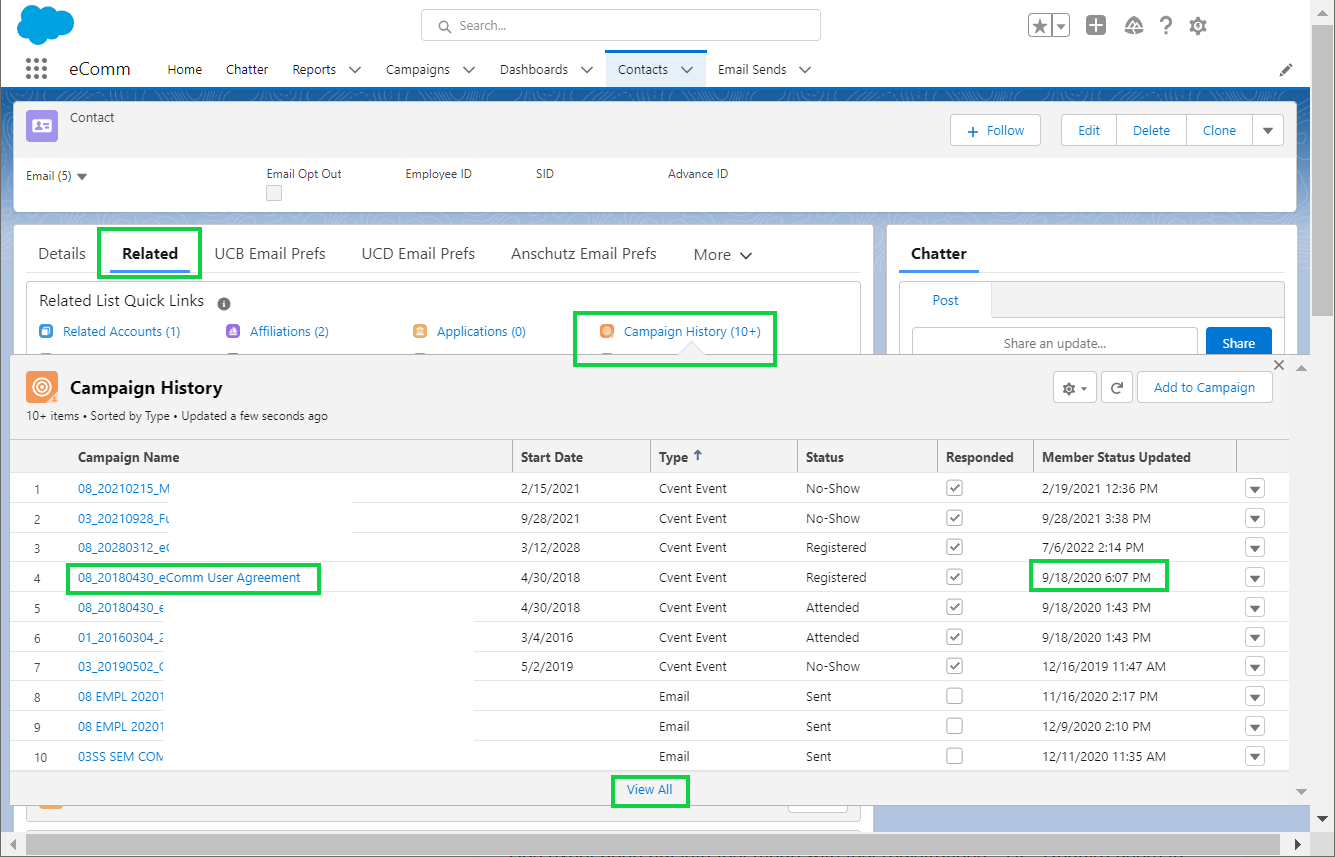Click the Delete button

coord(1152,130)
